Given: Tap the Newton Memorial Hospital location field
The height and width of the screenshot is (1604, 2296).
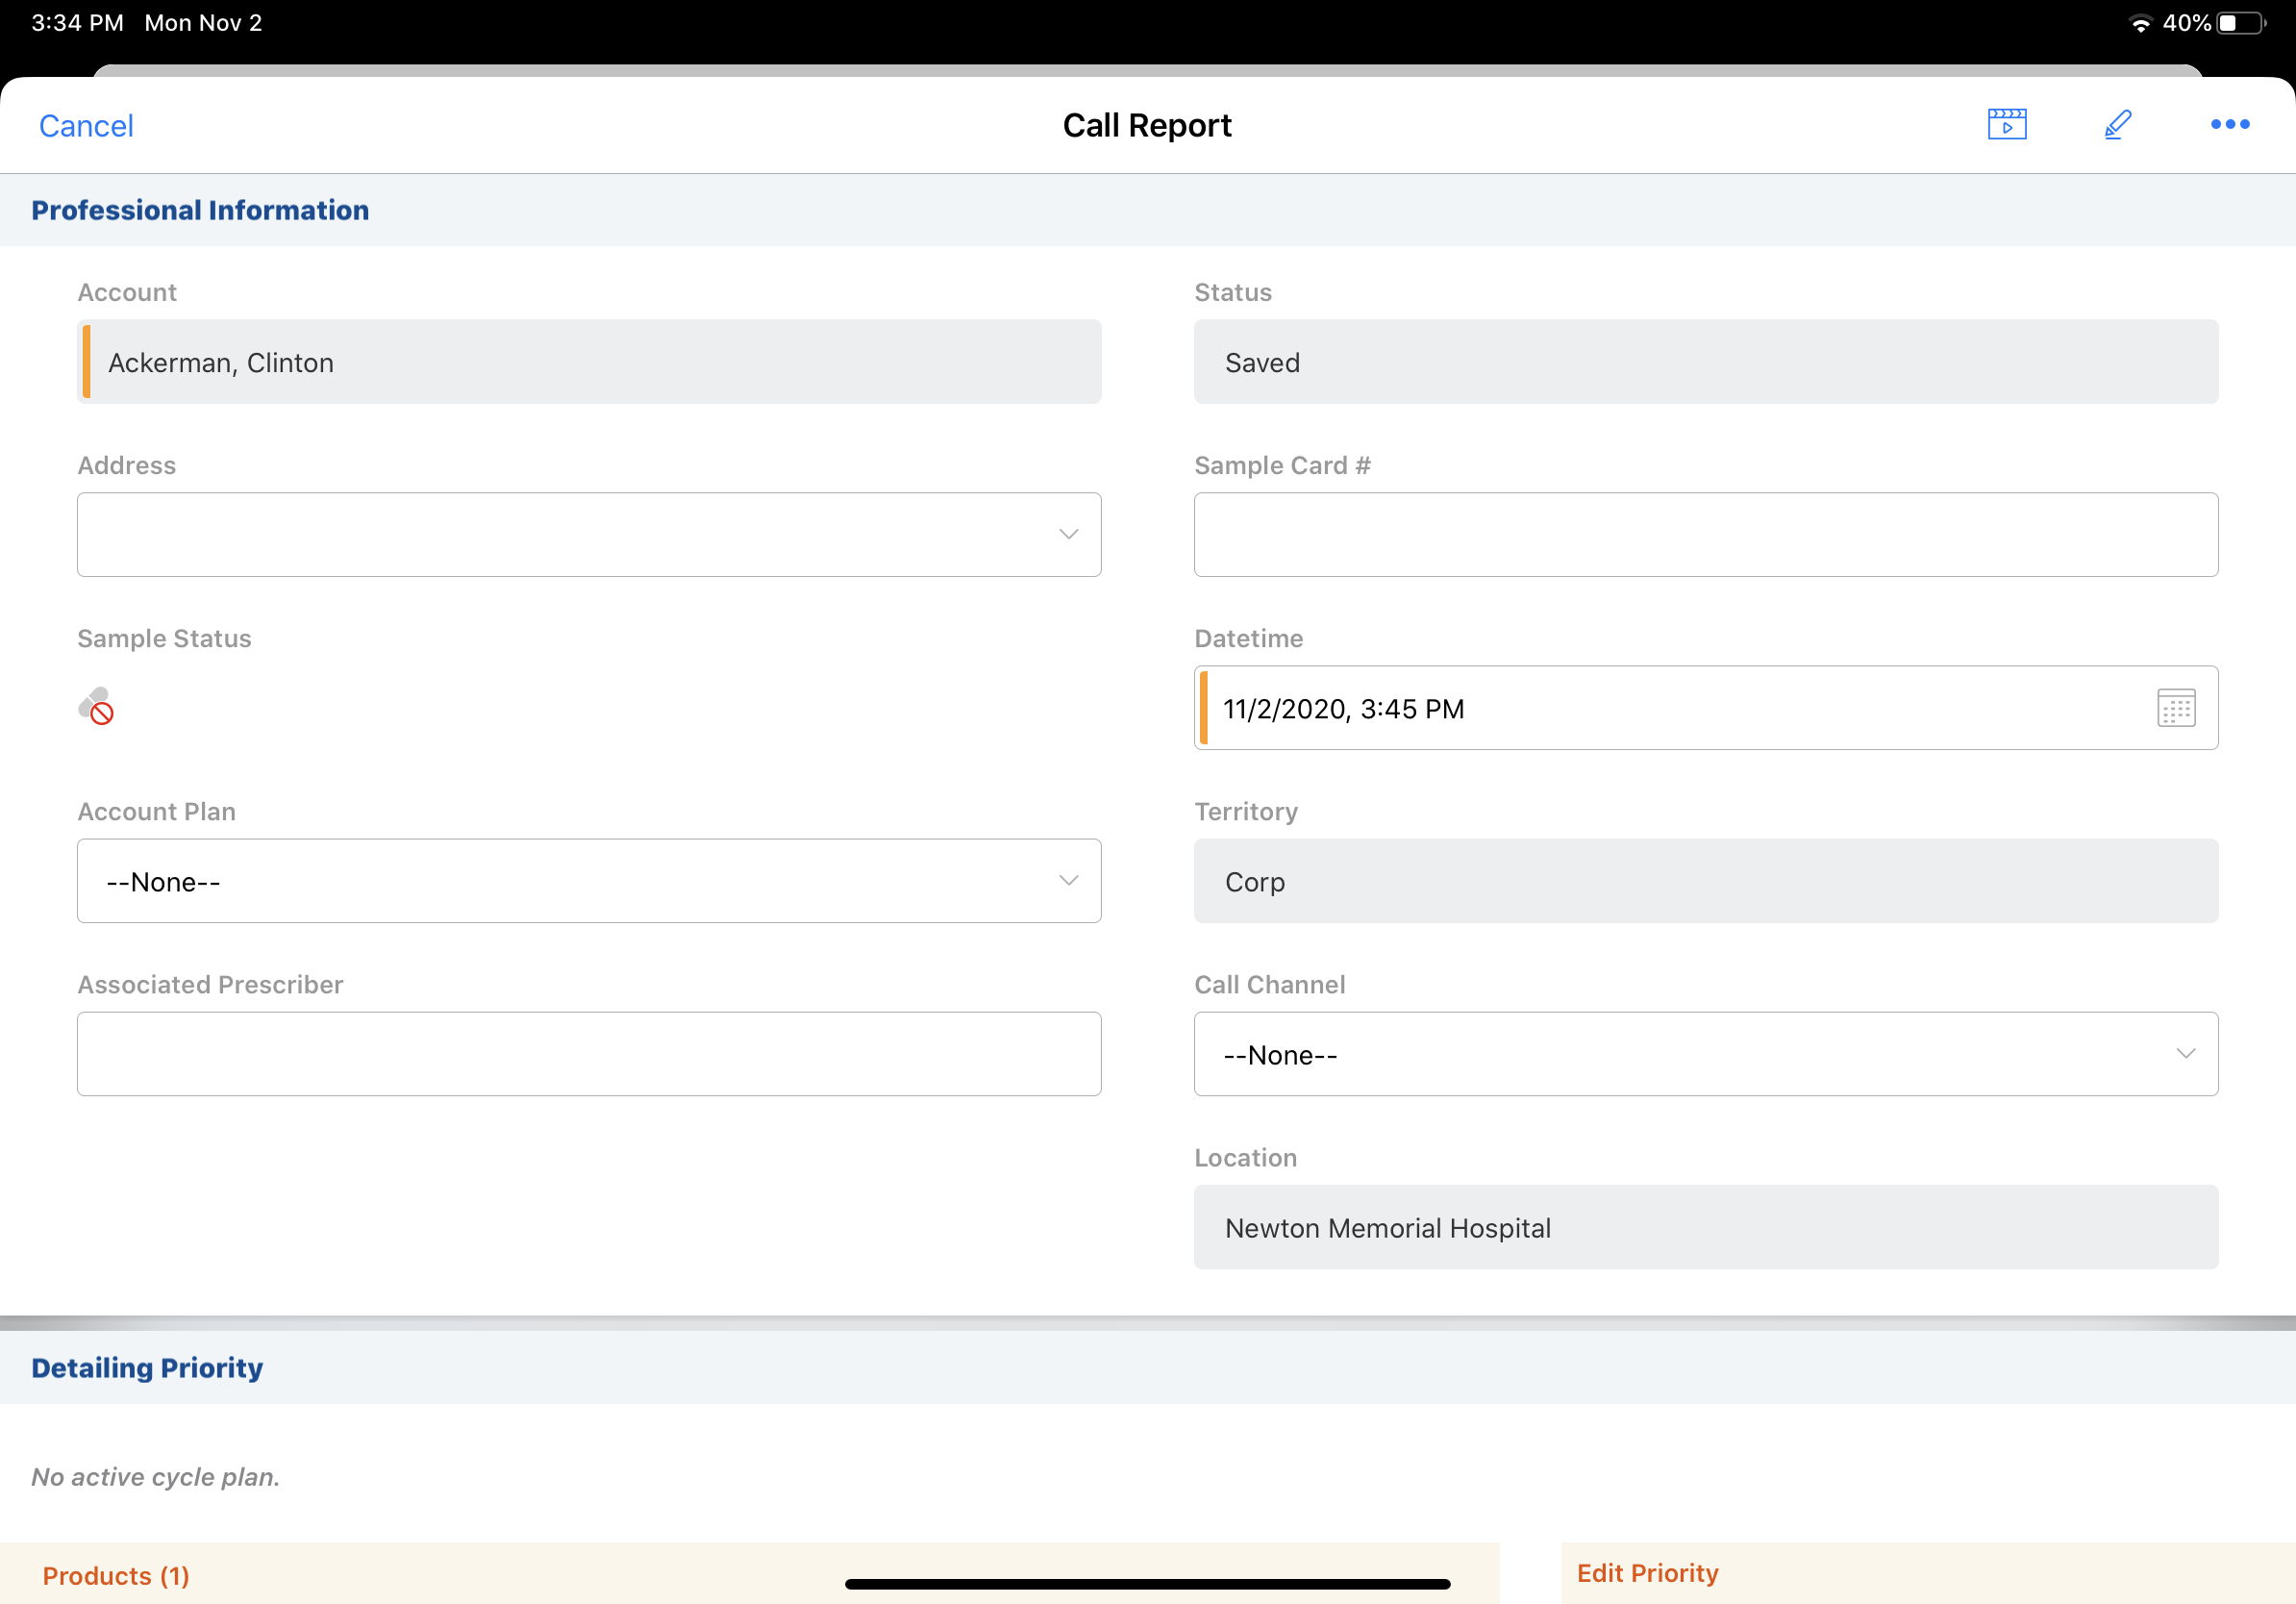Looking at the screenshot, I should [x=1705, y=1227].
